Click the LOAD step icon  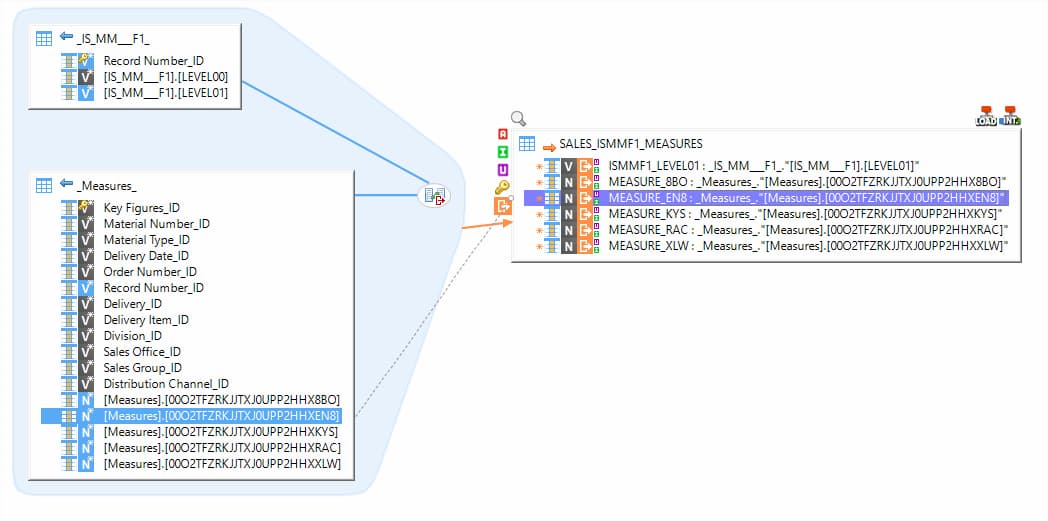[x=986, y=116]
